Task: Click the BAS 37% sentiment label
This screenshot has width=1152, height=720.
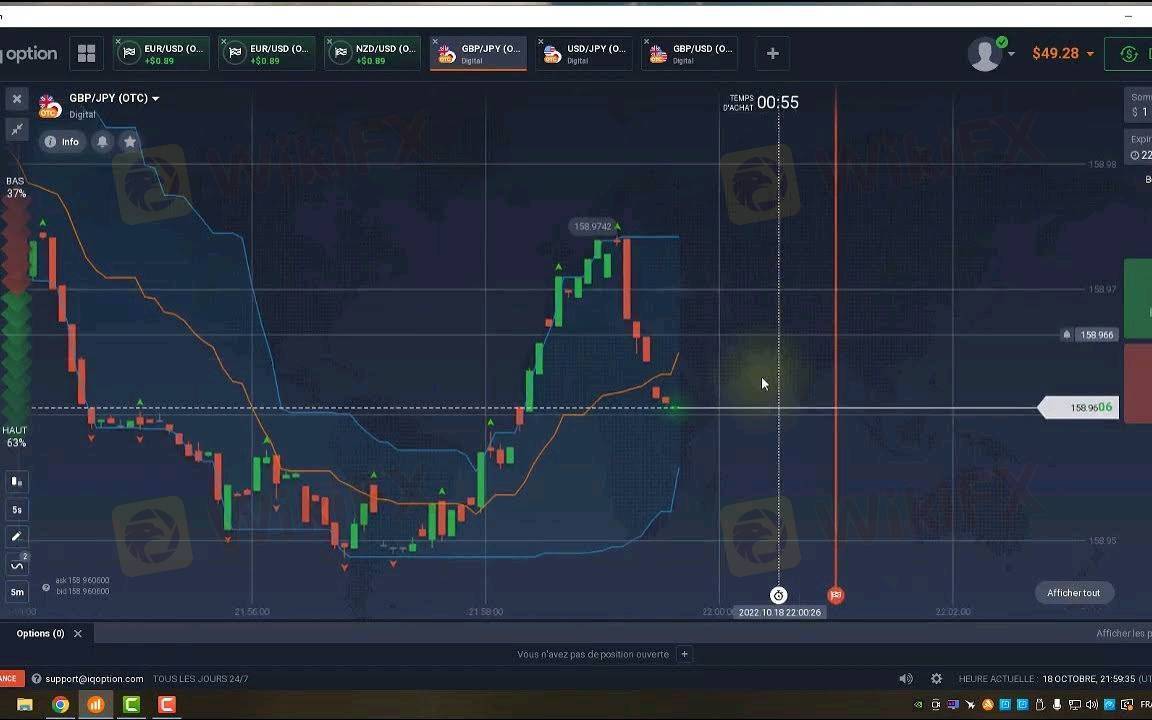Action: [16, 187]
